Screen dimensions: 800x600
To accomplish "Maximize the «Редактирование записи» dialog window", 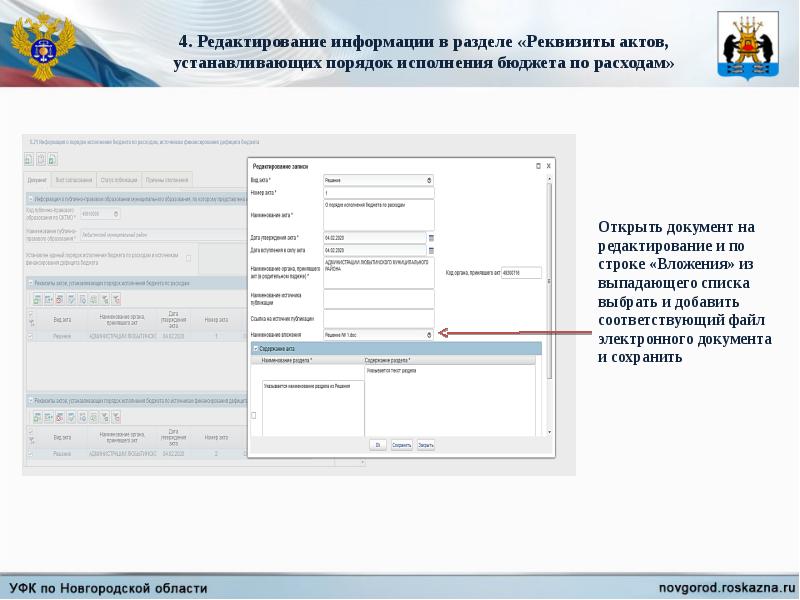I will point(538,165).
